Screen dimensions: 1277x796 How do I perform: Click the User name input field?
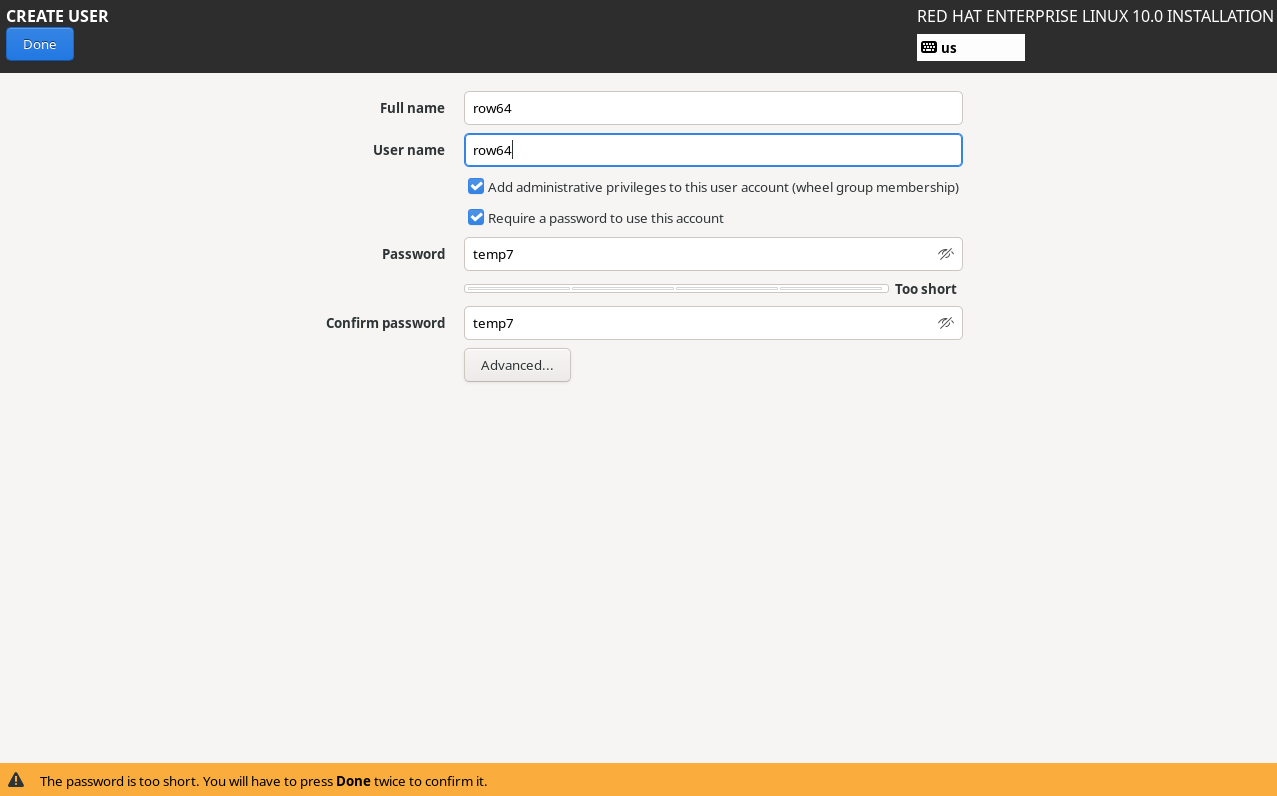[713, 150]
